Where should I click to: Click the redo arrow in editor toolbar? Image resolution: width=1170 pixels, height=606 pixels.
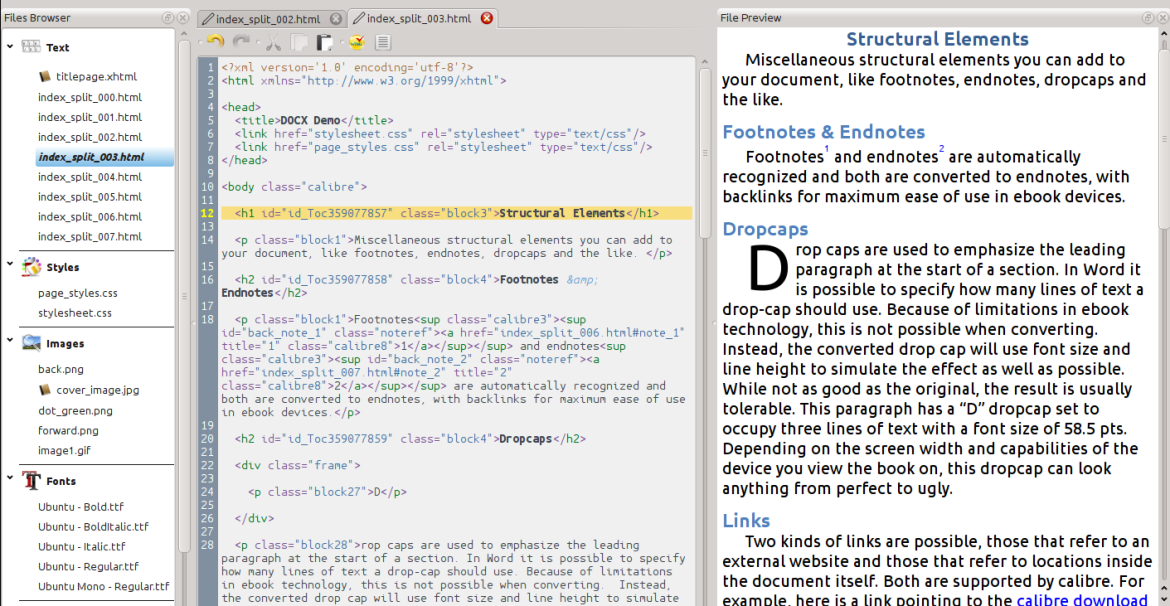[241, 43]
